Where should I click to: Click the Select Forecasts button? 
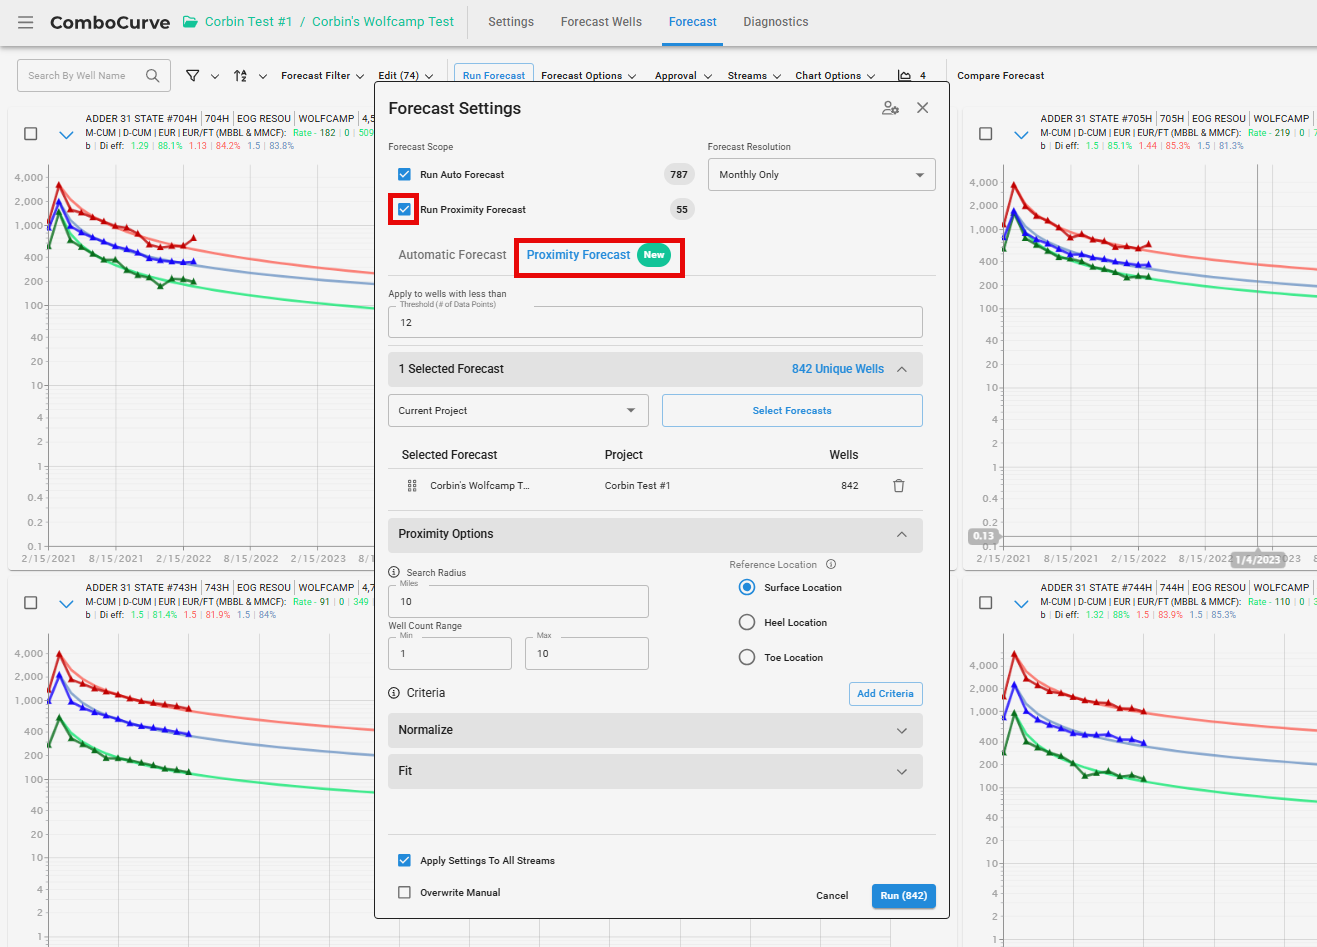coord(792,410)
